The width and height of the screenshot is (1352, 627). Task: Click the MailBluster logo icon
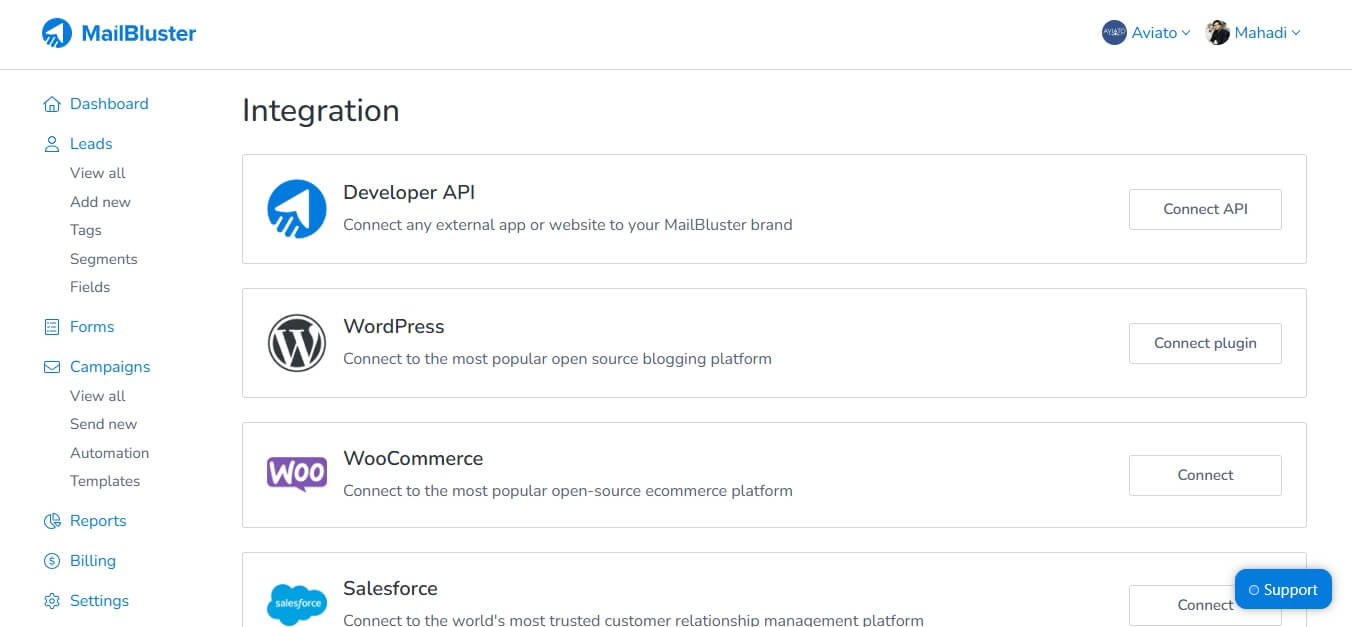coord(58,31)
